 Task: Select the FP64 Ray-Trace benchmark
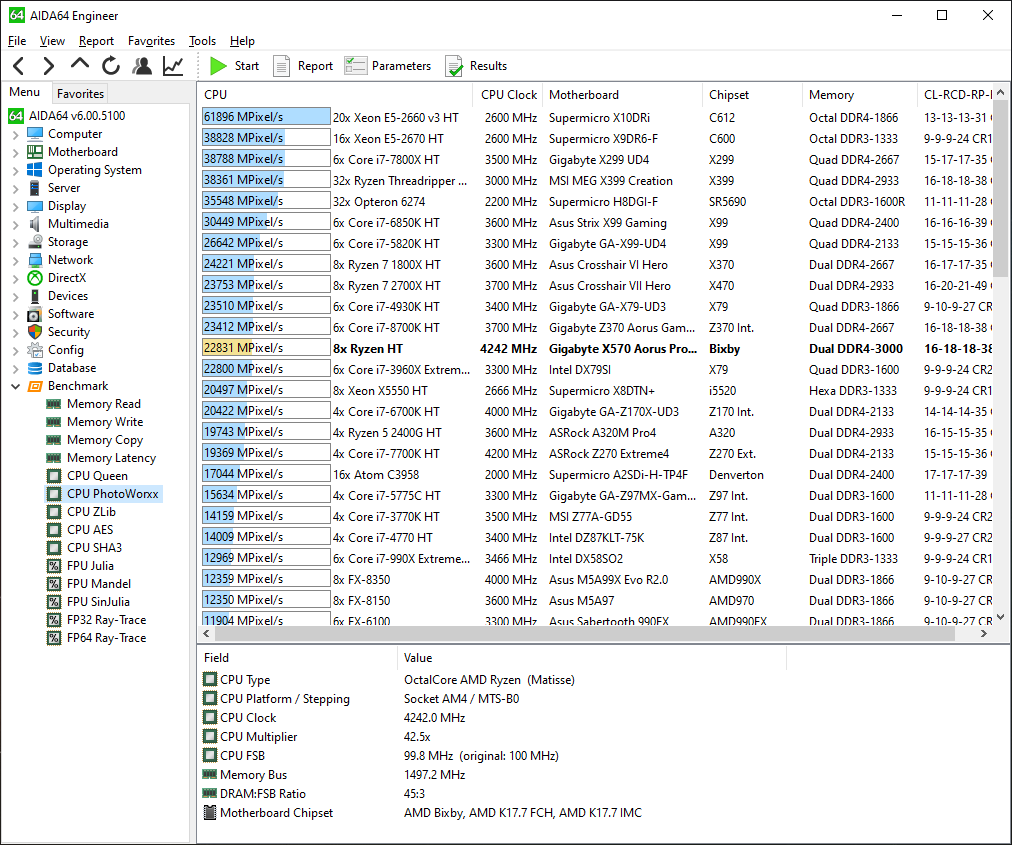[x=106, y=638]
